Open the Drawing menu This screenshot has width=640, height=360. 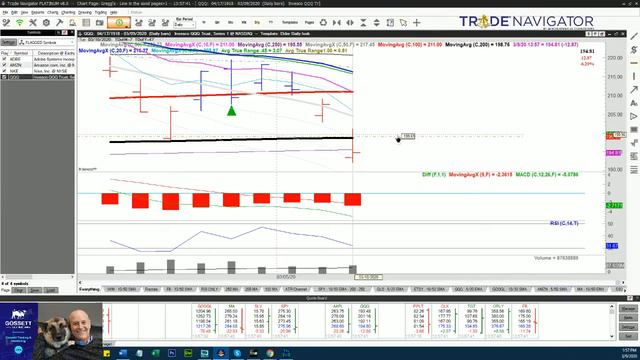tap(85, 13)
